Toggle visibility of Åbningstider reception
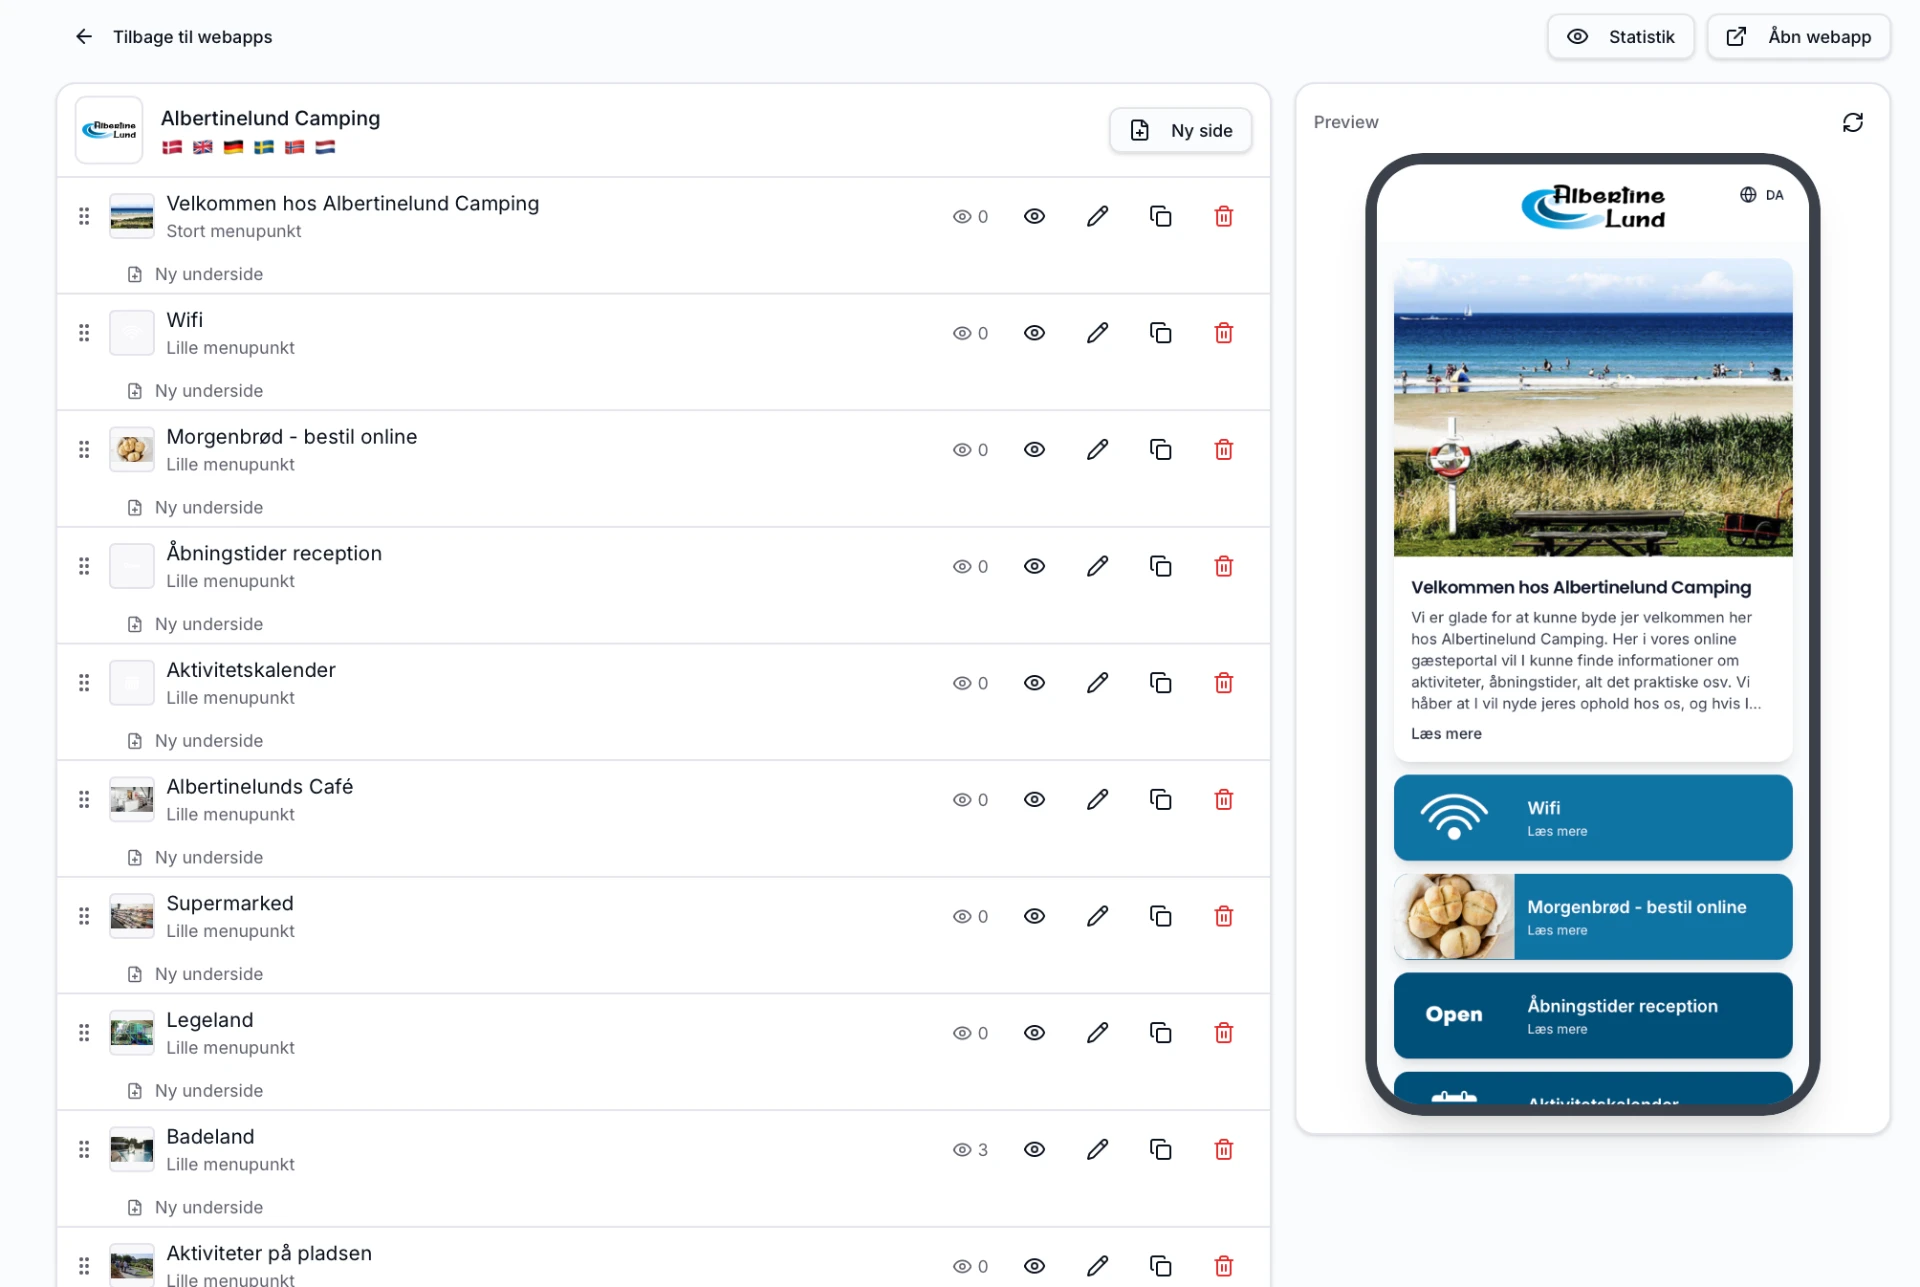The width and height of the screenshot is (1920, 1287). click(1034, 566)
